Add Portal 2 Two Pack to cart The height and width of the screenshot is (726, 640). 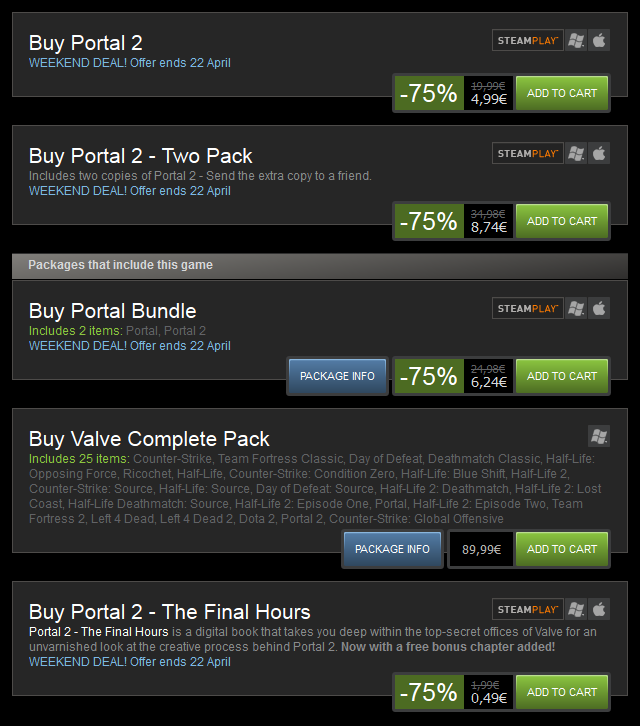point(562,221)
